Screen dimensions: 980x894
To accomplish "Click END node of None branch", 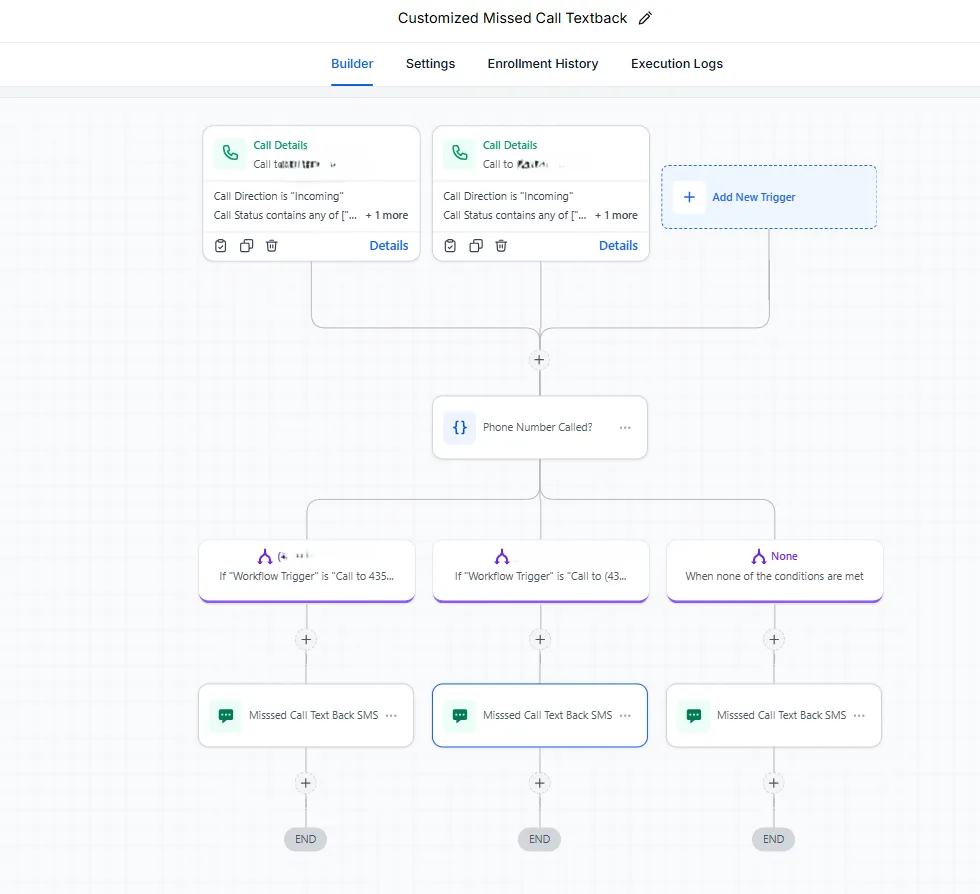I will point(773,839).
